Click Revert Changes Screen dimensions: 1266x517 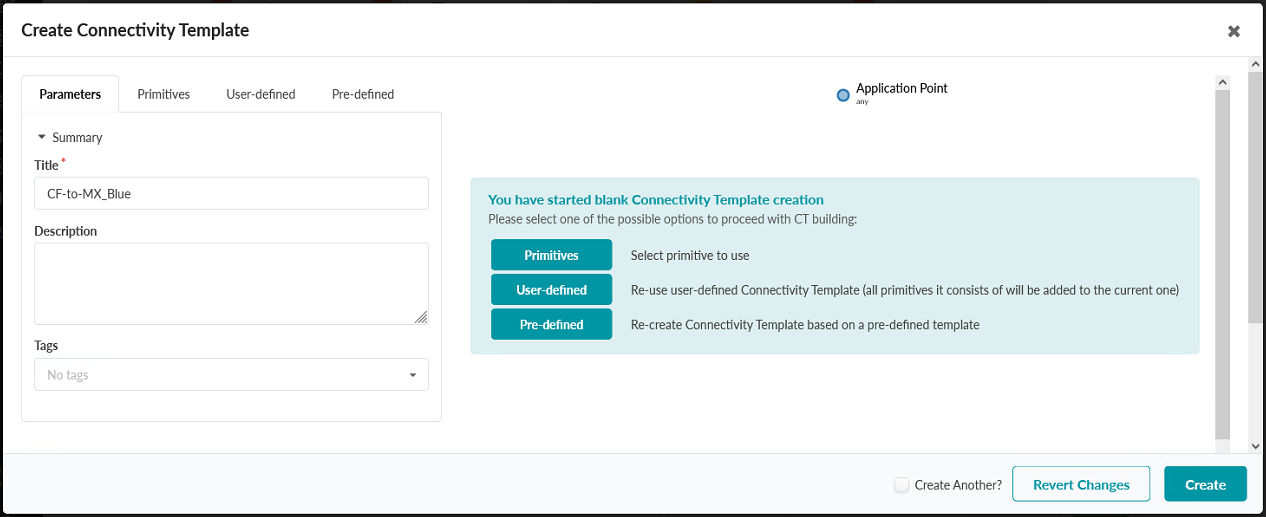coord(1081,485)
